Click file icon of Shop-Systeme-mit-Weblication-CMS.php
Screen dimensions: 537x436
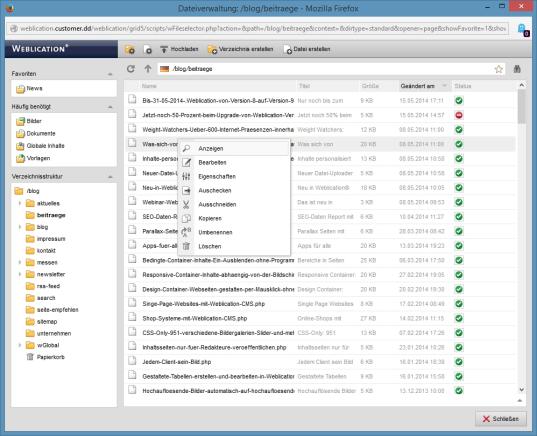coord(132,318)
